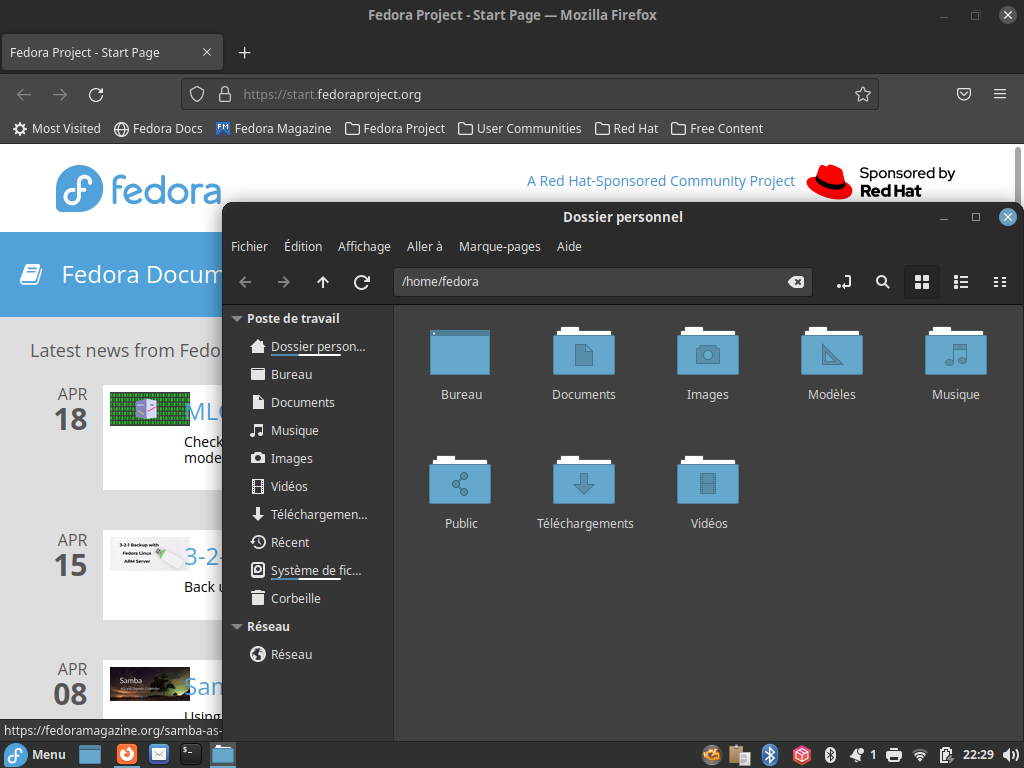Screen dimensions: 1024x768
Task: Clear the location bar path
Action: coord(795,282)
